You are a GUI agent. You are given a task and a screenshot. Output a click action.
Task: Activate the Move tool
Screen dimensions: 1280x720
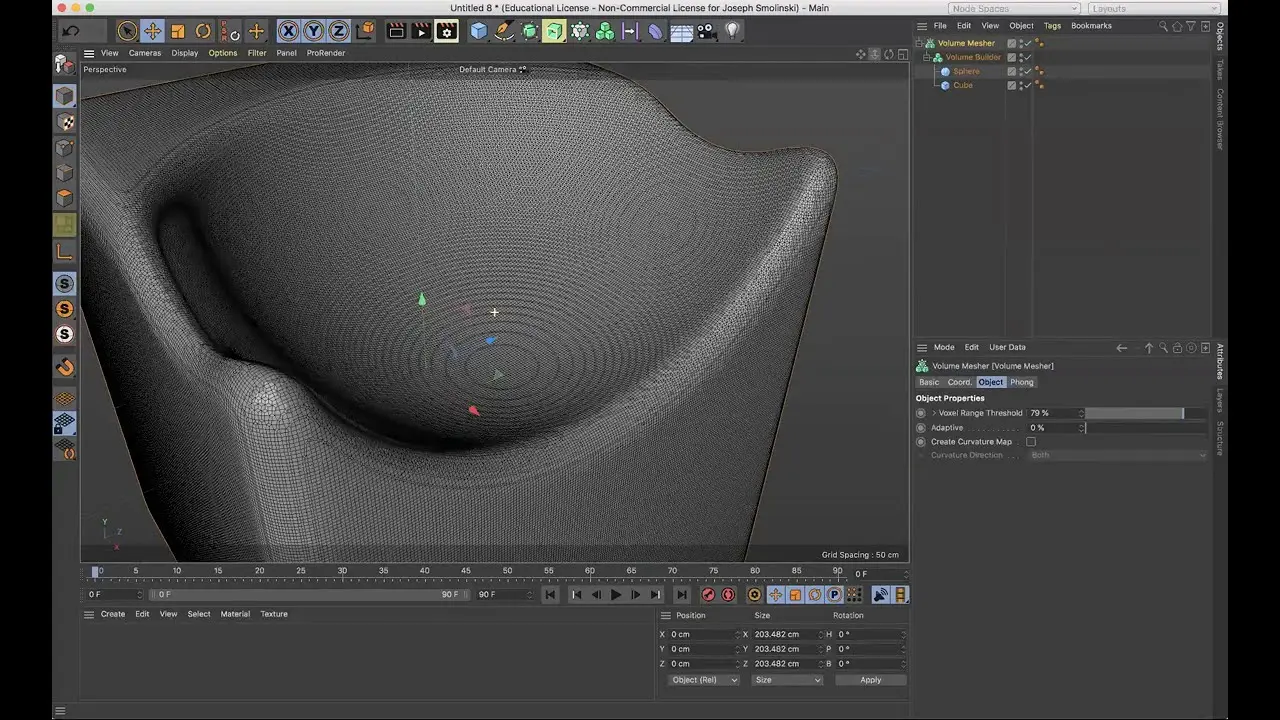152,31
